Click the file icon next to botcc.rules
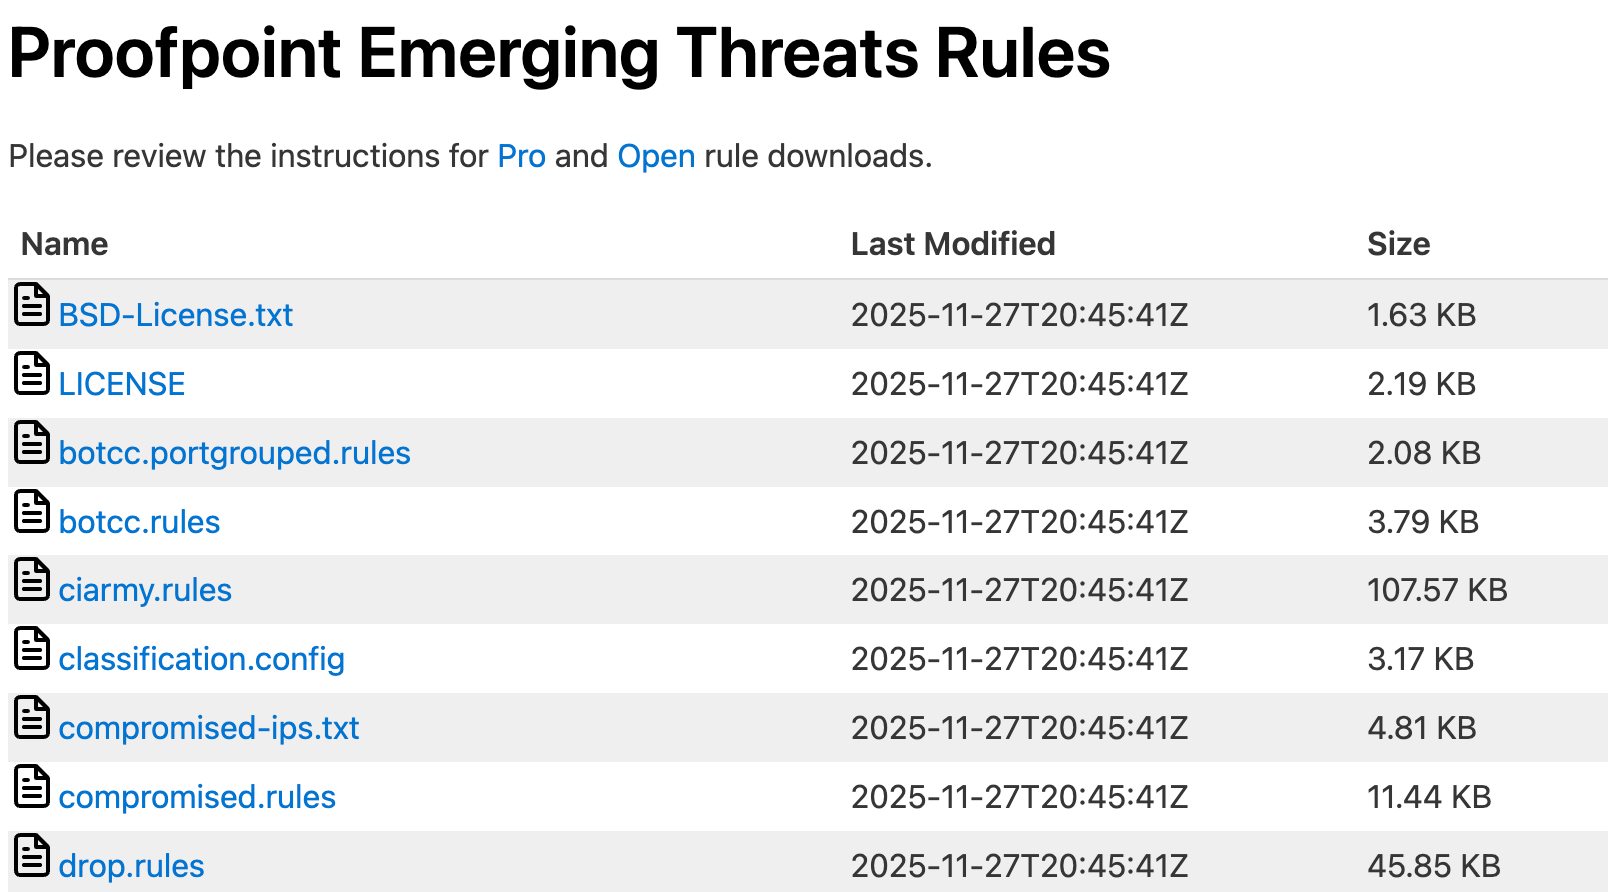This screenshot has height=892, width=1608. coord(32,512)
